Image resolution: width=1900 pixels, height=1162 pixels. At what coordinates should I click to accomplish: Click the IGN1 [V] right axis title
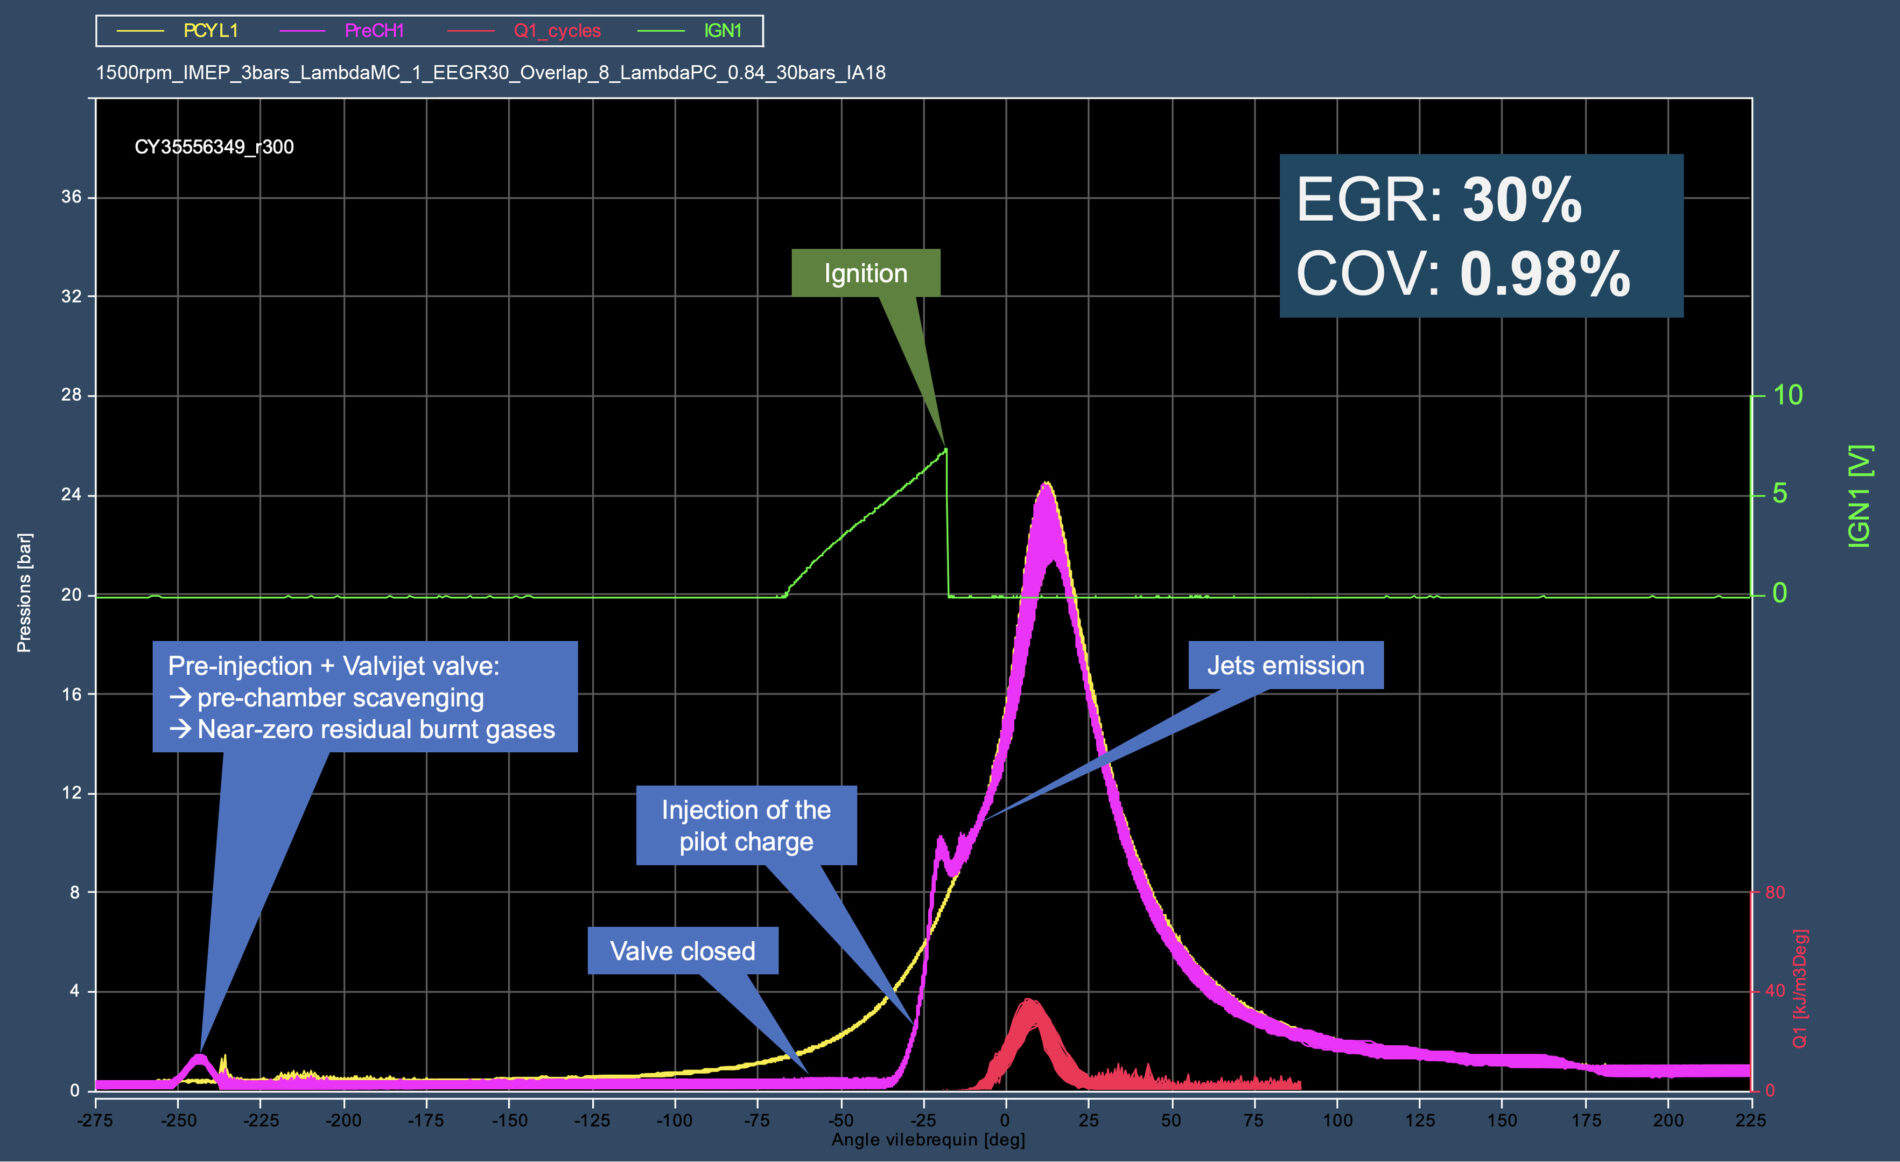tap(1858, 496)
